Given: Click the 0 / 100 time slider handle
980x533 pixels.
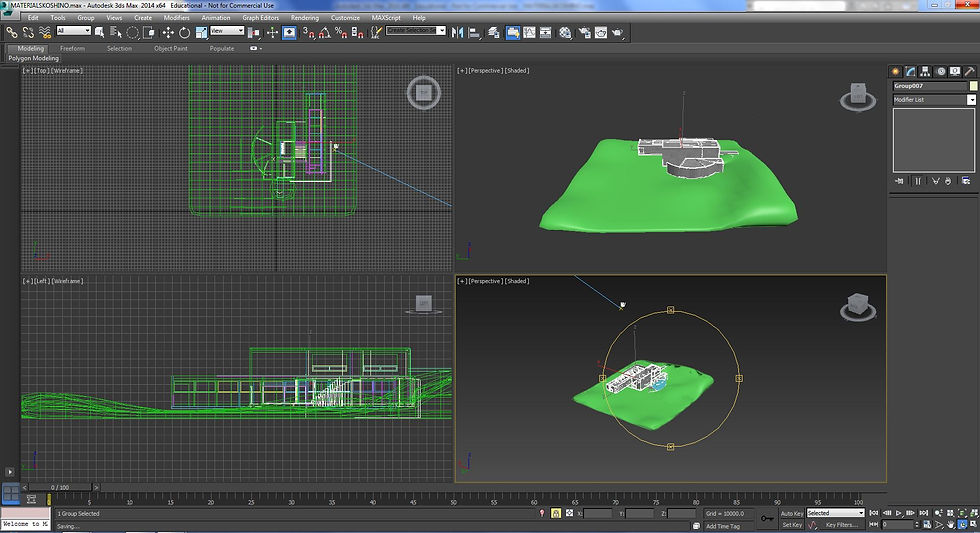Looking at the screenshot, I should coord(62,487).
